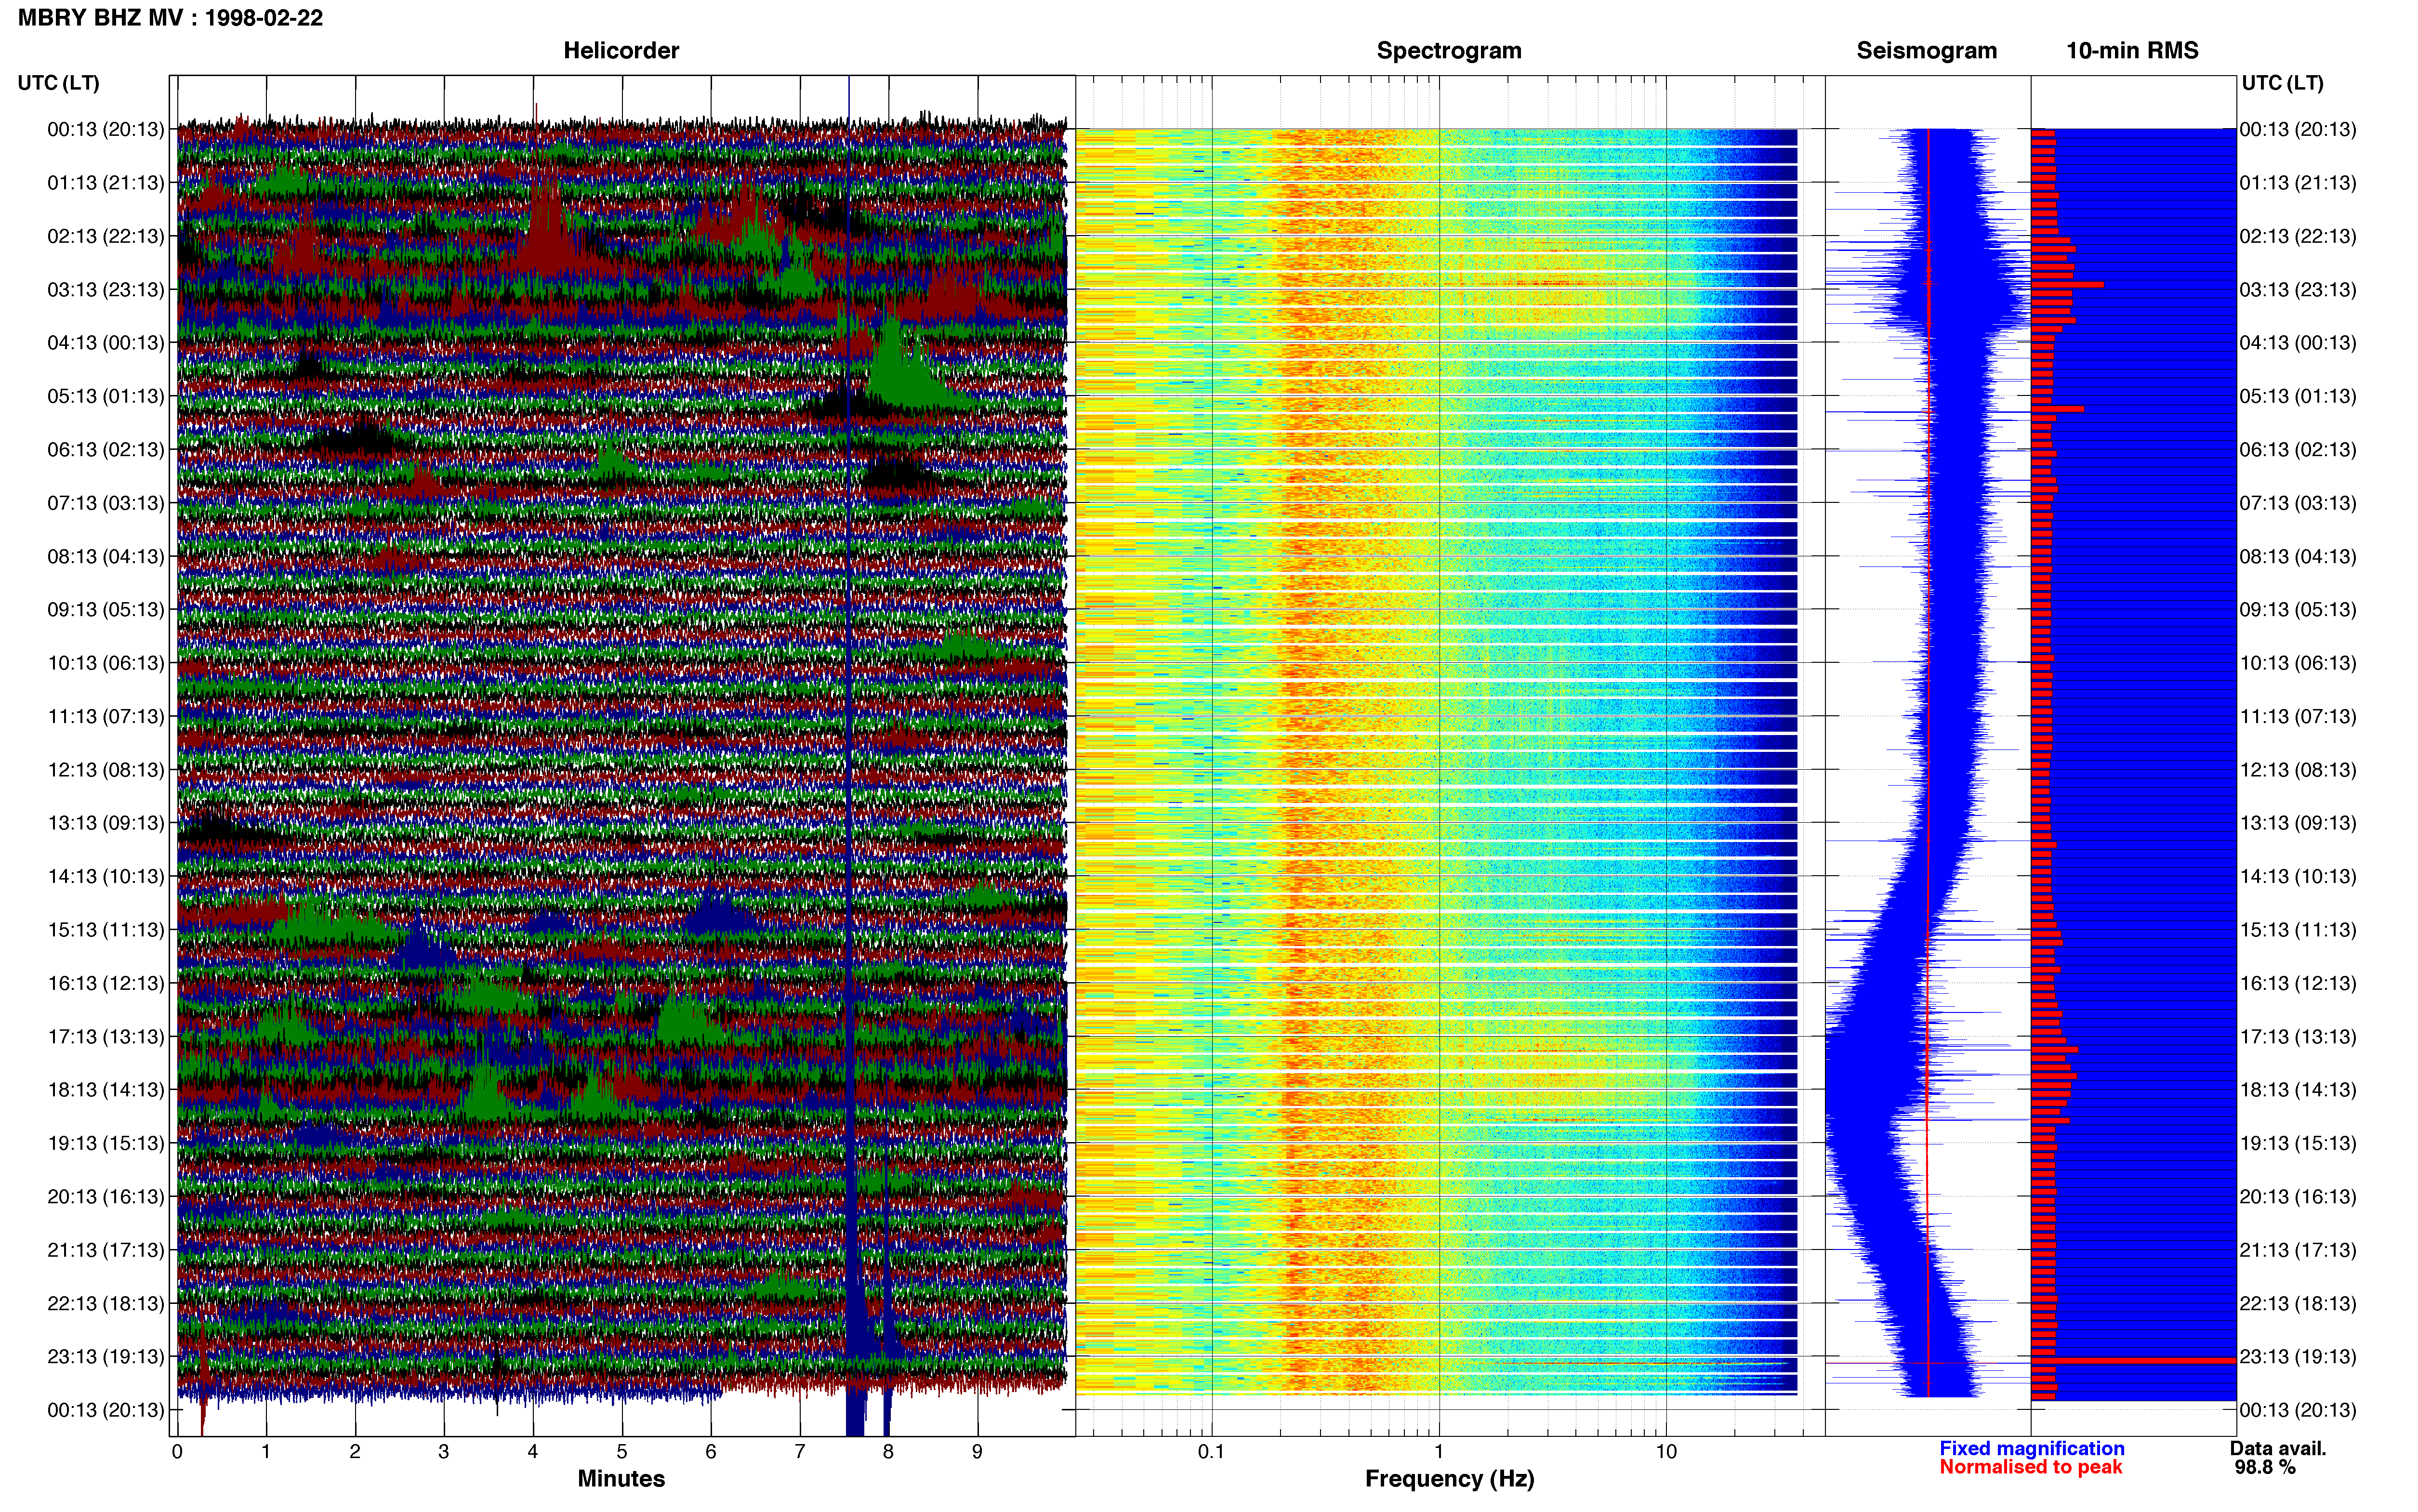Click the "10" tick on the frequency axis
The image size is (2418, 1512).
1666,1451
